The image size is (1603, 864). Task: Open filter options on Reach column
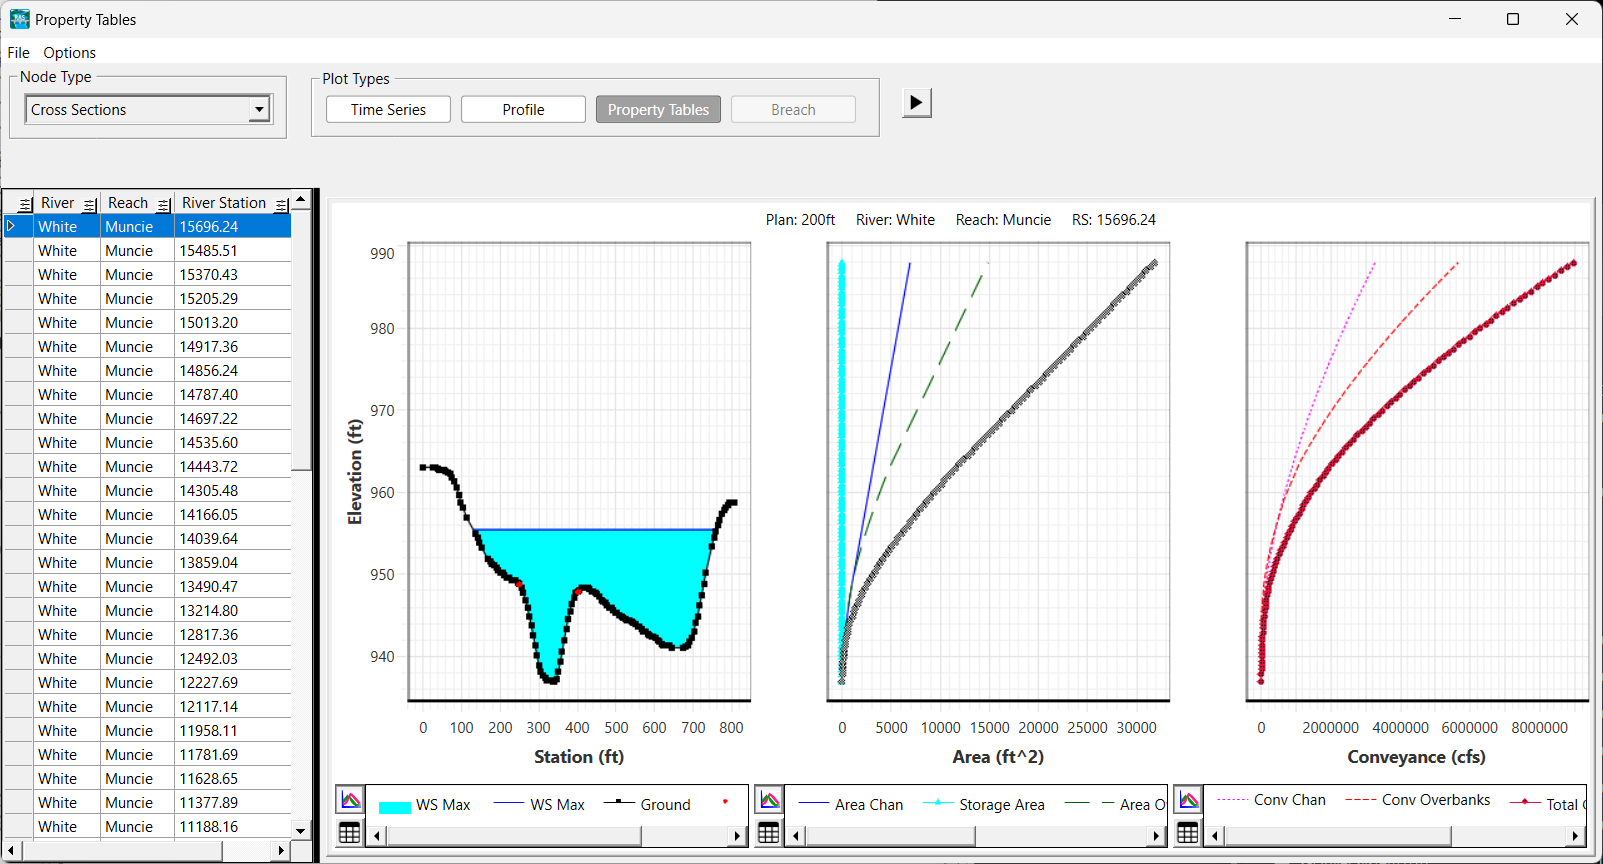164,204
